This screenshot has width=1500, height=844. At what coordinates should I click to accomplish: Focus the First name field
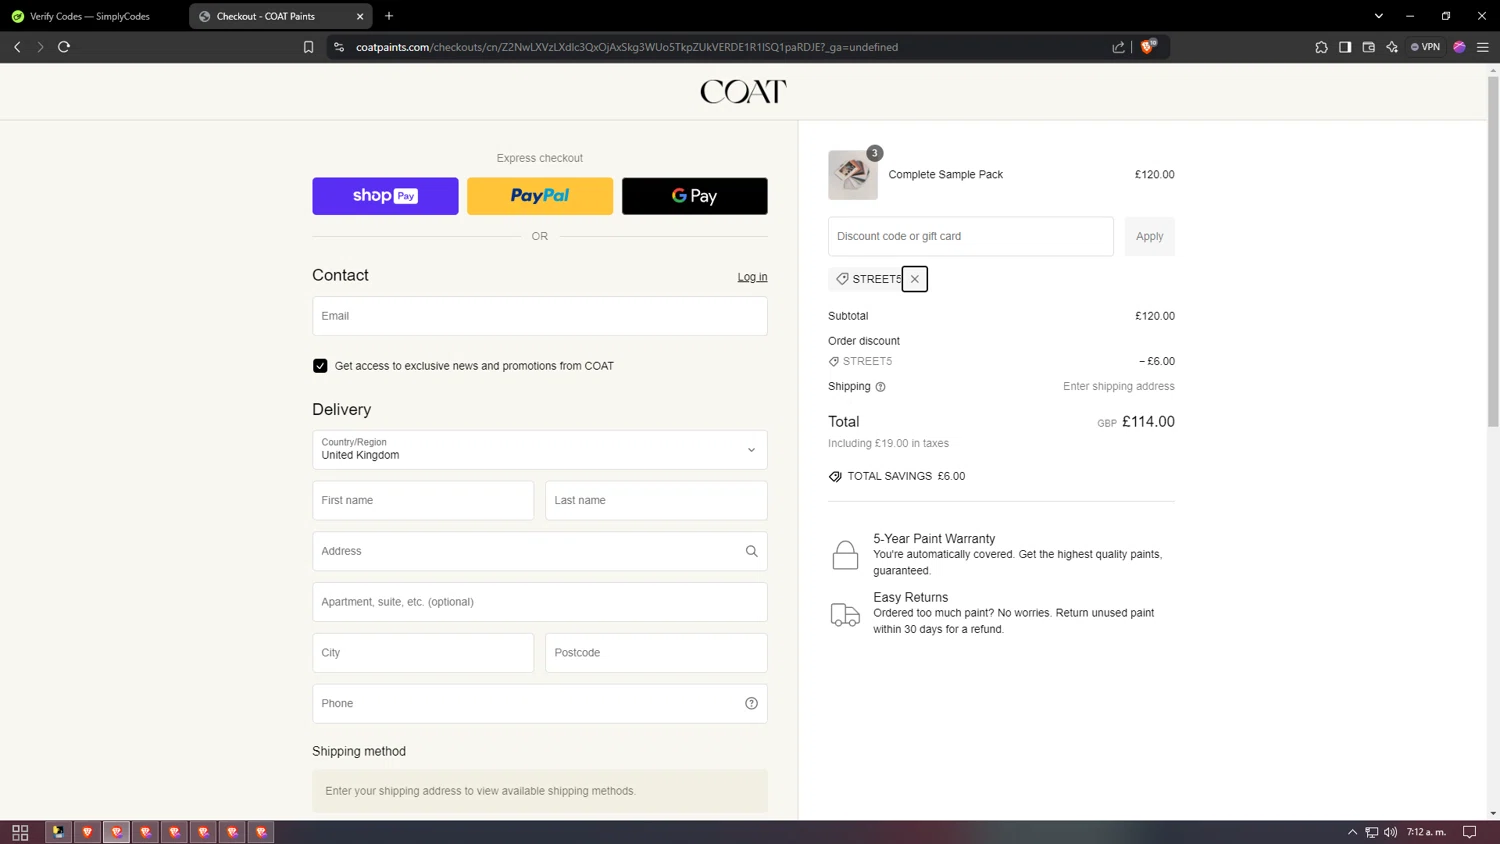[x=423, y=500]
